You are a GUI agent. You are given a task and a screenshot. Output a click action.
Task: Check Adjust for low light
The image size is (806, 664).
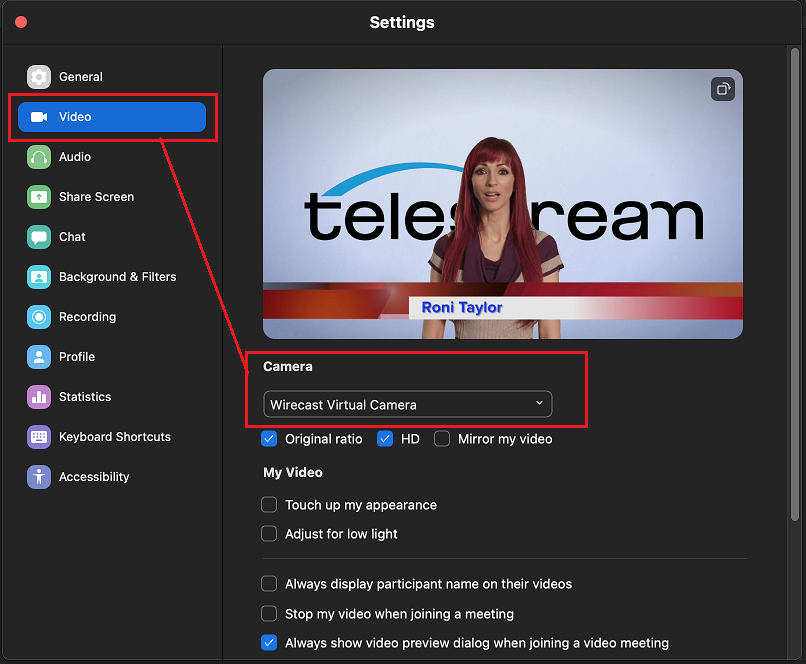click(269, 534)
